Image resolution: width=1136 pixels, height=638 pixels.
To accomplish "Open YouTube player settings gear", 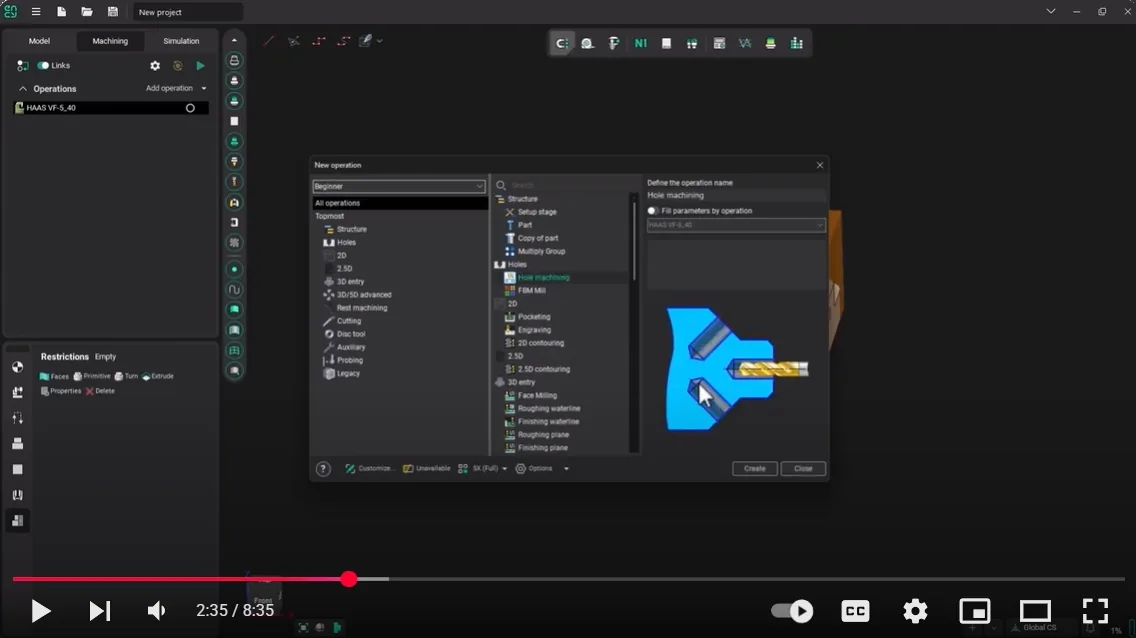I will pyautogui.click(x=915, y=611).
